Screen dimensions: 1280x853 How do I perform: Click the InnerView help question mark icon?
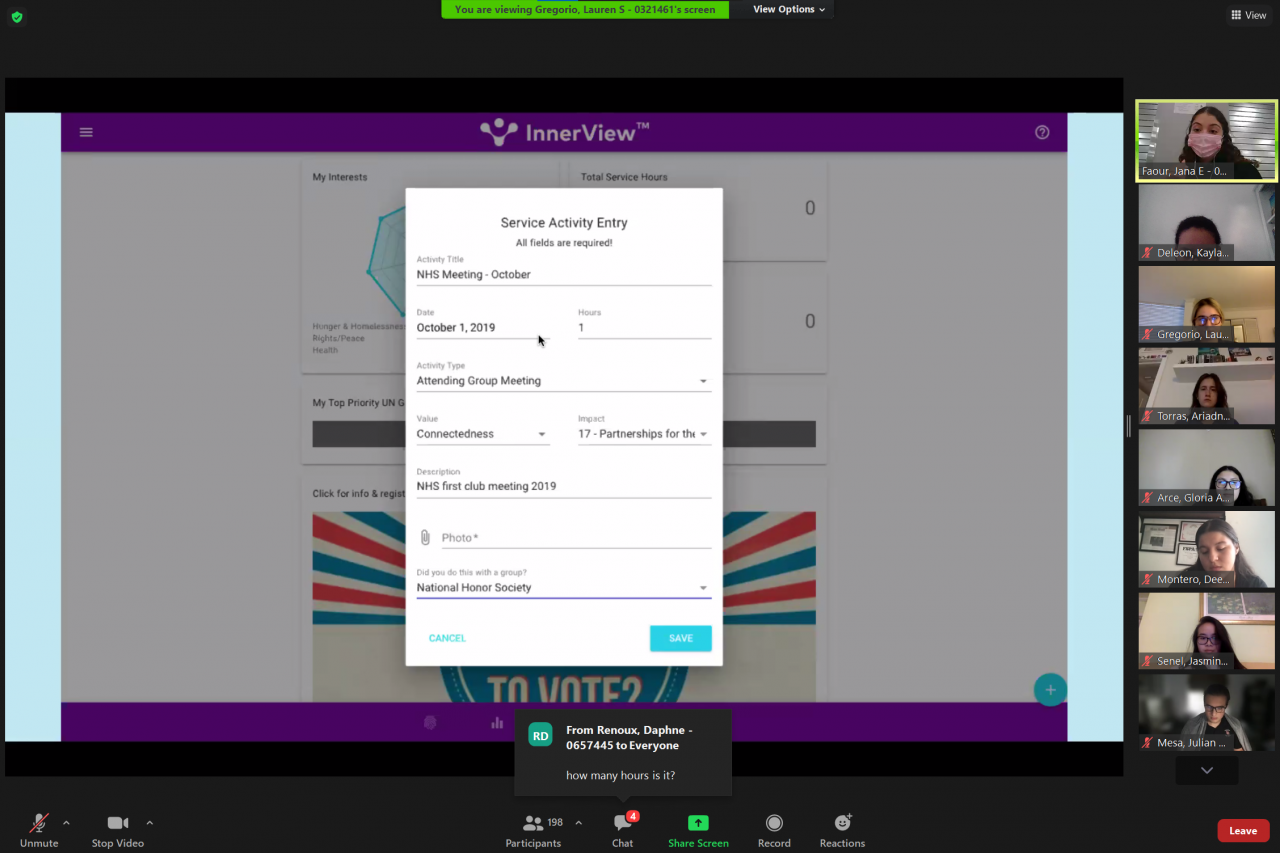coord(1042,132)
